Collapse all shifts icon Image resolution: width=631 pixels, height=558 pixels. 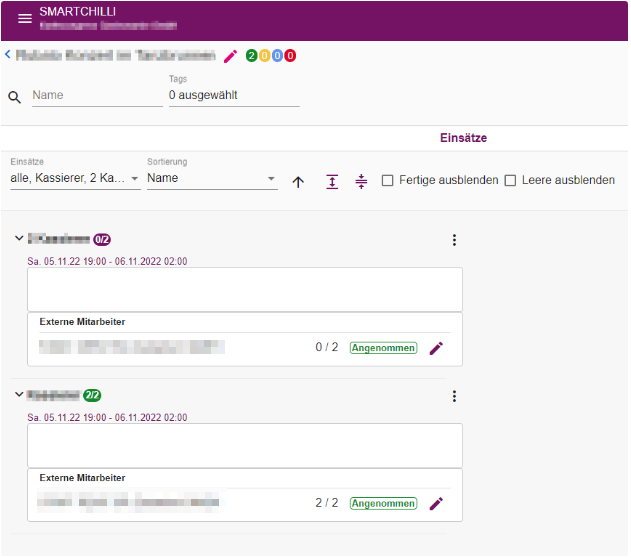(361, 181)
